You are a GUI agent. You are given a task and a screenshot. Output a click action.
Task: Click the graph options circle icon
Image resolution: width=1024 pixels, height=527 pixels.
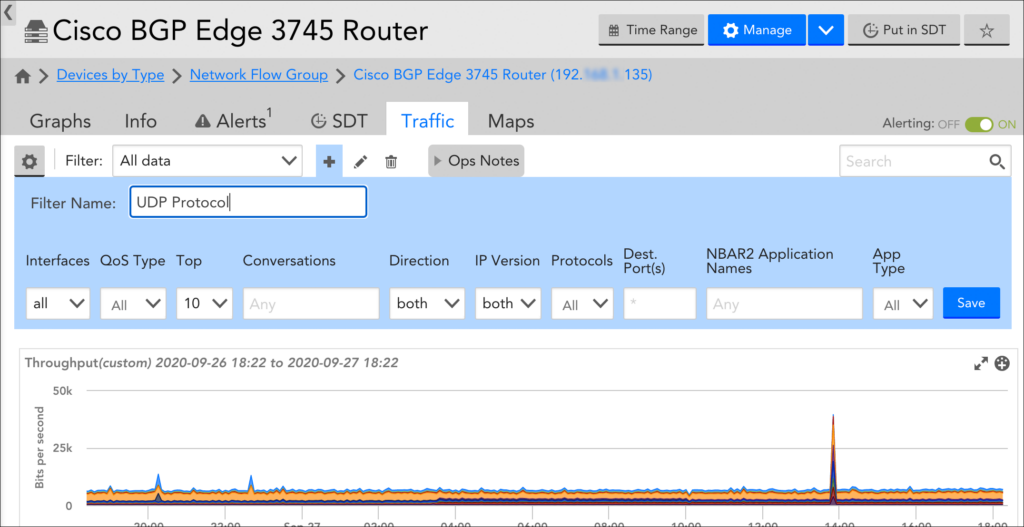1002,364
